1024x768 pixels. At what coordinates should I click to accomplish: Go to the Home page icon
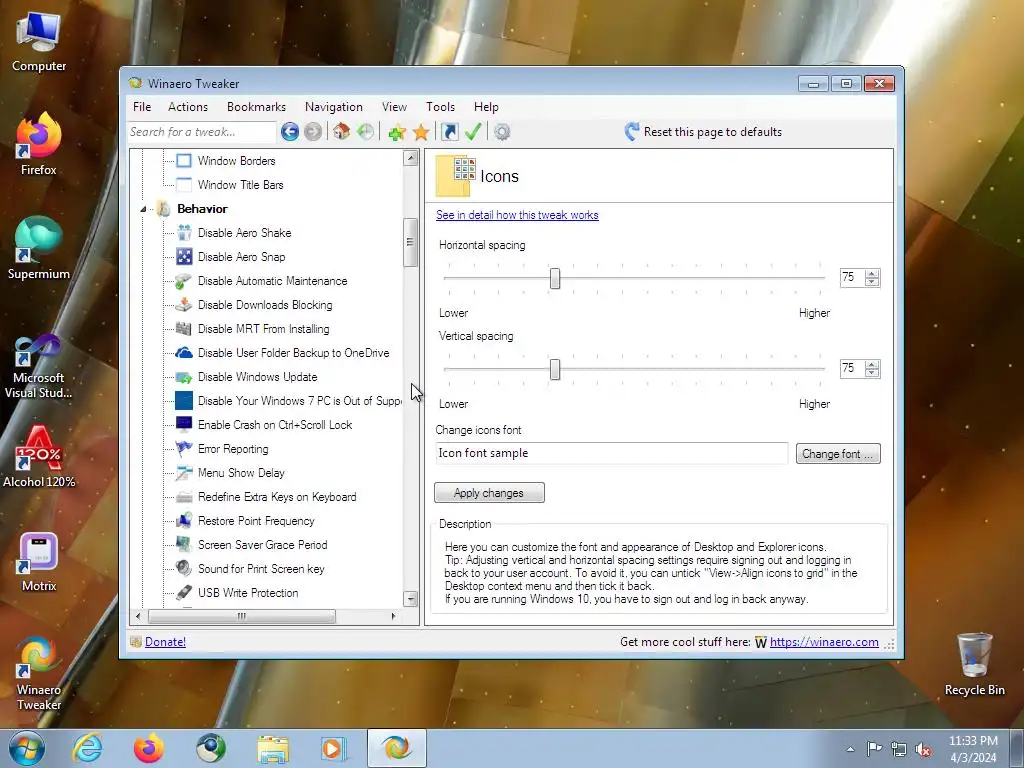pyautogui.click(x=342, y=132)
